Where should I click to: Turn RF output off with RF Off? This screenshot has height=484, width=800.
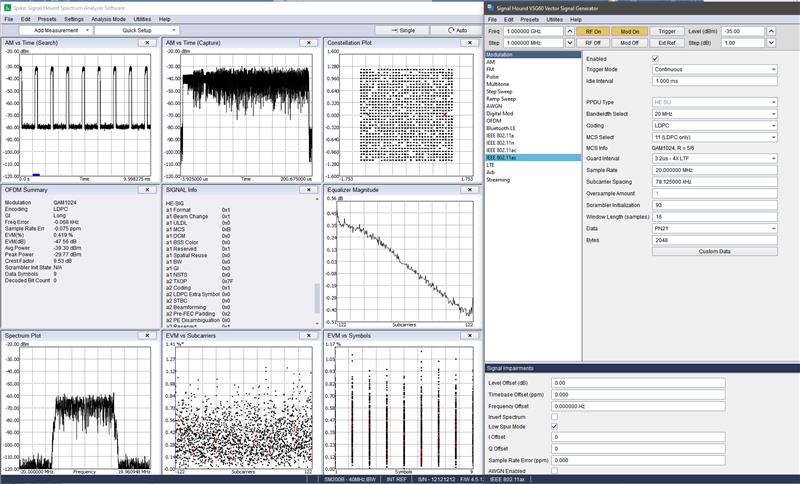[x=593, y=43]
